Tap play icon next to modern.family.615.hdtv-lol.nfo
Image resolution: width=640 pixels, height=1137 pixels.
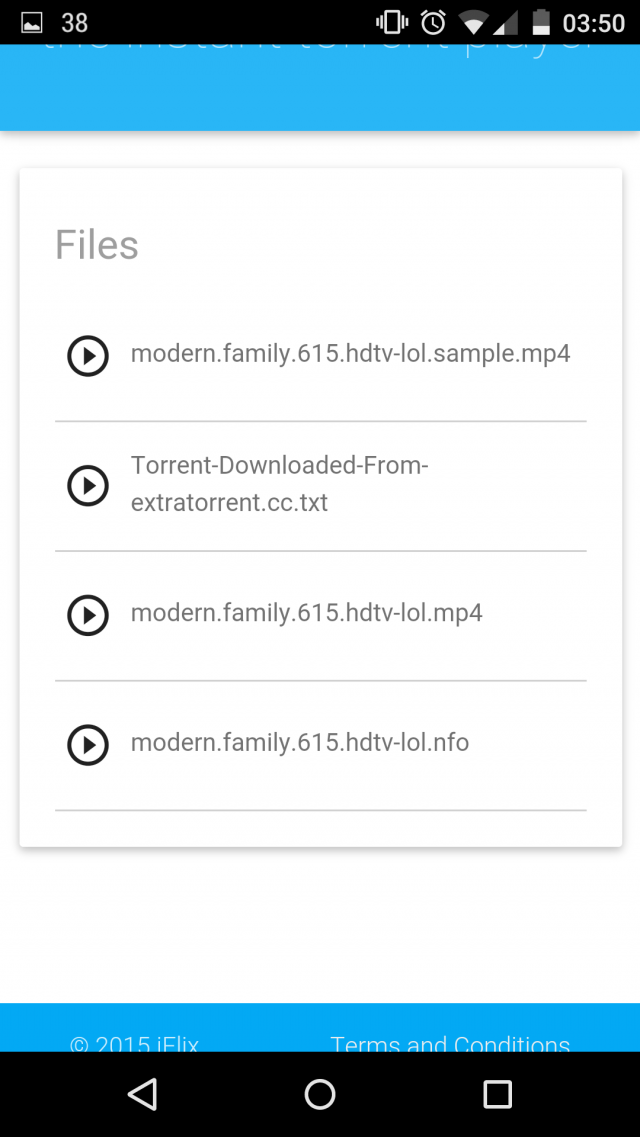click(88, 744)
